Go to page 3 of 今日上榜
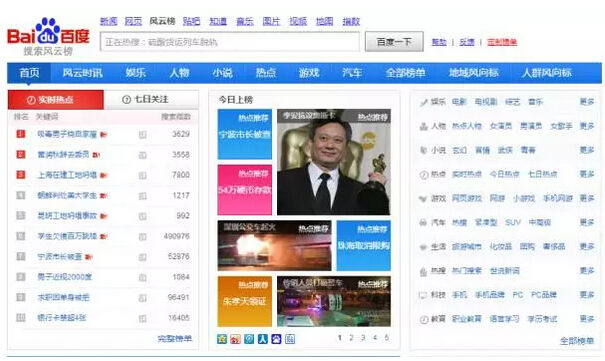 363,338
